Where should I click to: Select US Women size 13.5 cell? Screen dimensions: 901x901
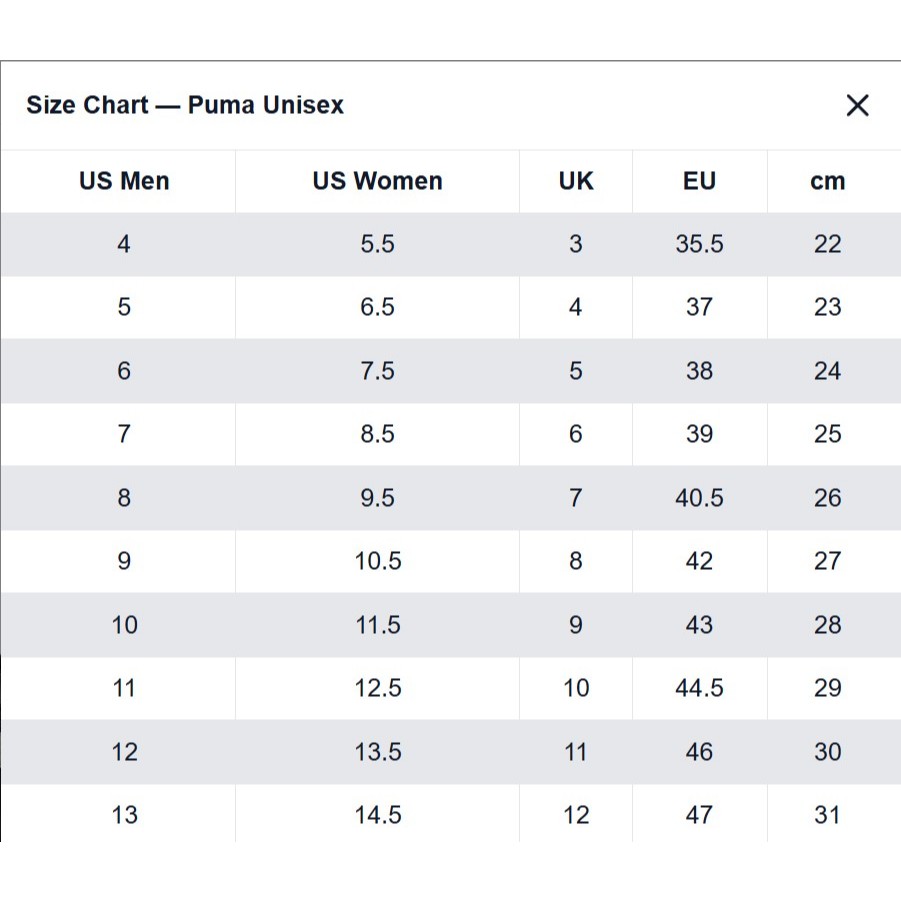click(x=377, y=752)
